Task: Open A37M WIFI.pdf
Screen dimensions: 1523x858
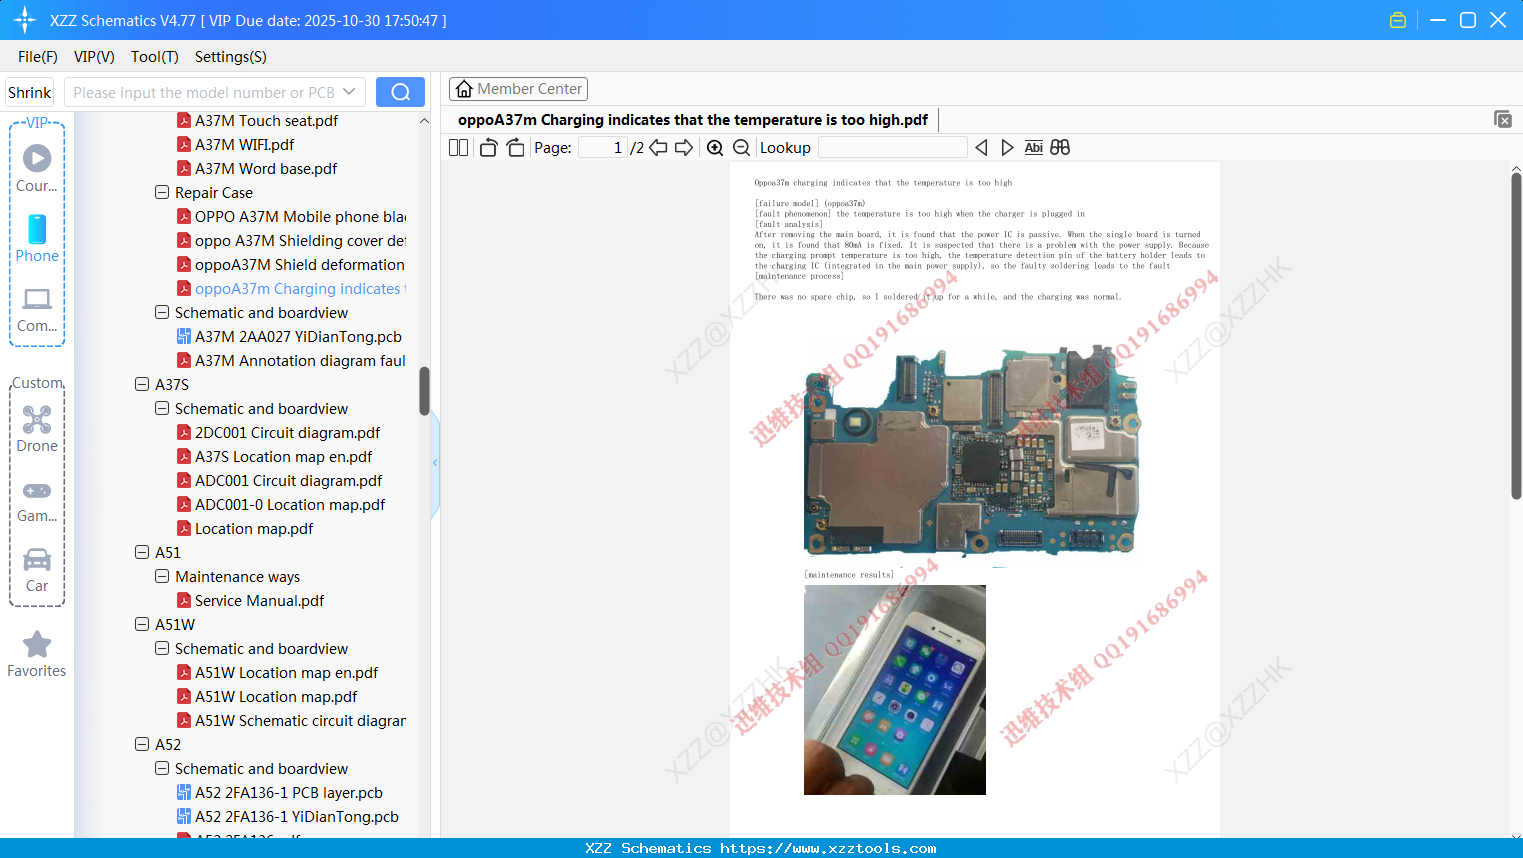Action: tap(235, 145)
